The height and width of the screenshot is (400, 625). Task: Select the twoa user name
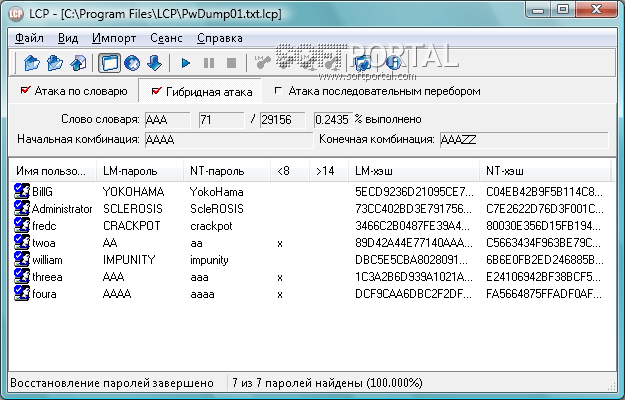(44, 243)
